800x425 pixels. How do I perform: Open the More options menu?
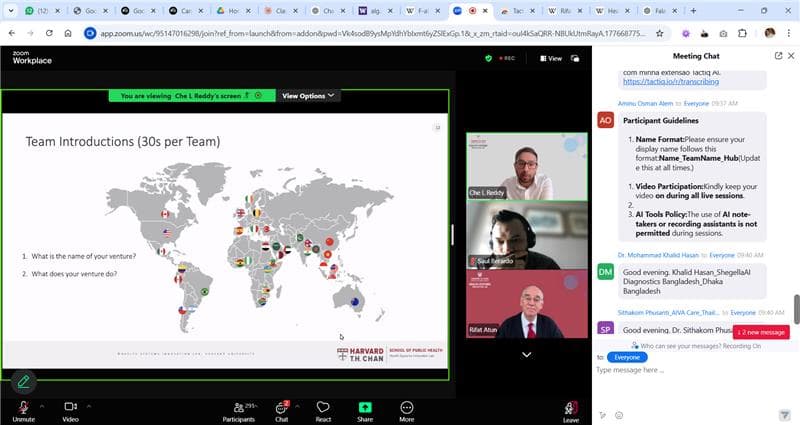click(407, 411)
